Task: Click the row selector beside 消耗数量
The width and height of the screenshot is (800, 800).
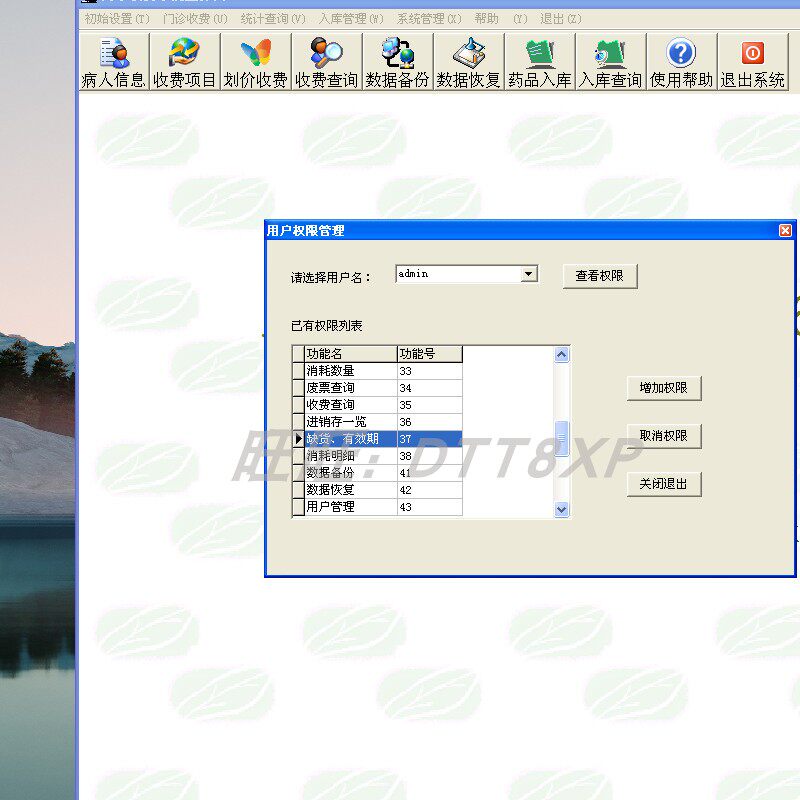Action: 298,371
